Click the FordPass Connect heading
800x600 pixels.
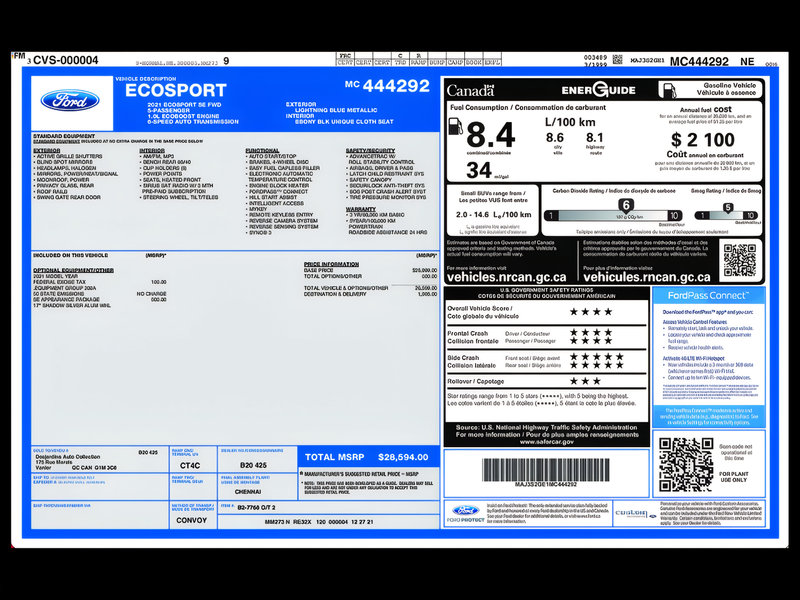(x=708, y=295)
